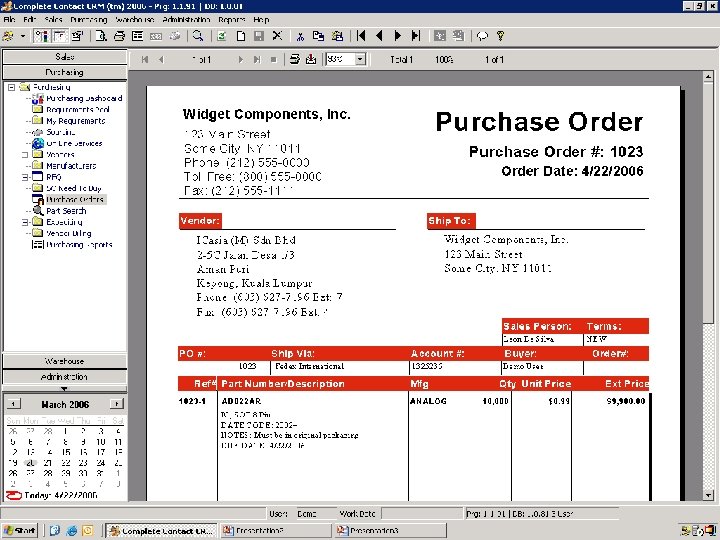Select Purchasing Dashboard in tree
The height and width of the screenshot is (540, 720).
[x=84, y=98]
